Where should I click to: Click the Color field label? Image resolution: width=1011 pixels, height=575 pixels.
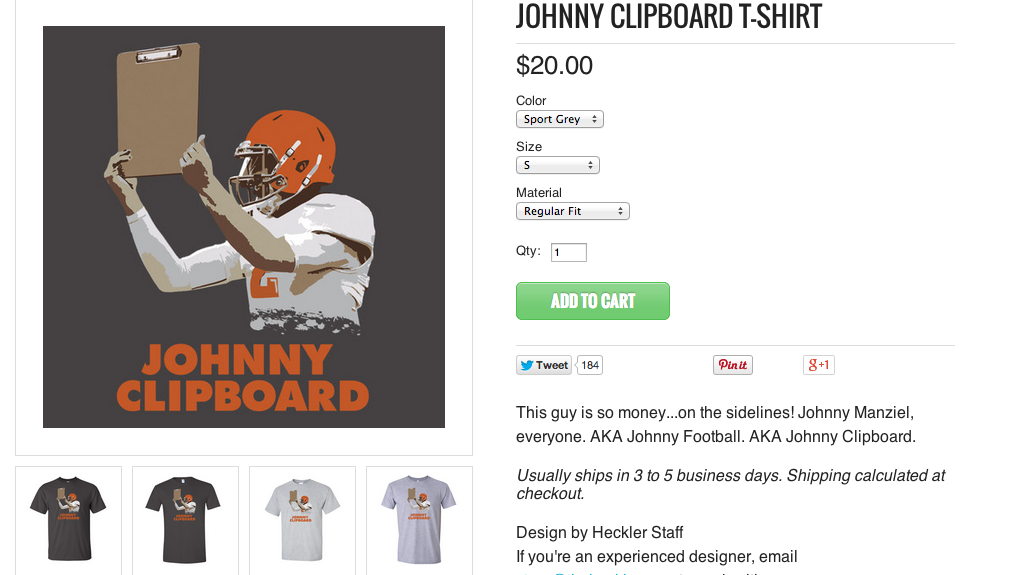(531, 100)
